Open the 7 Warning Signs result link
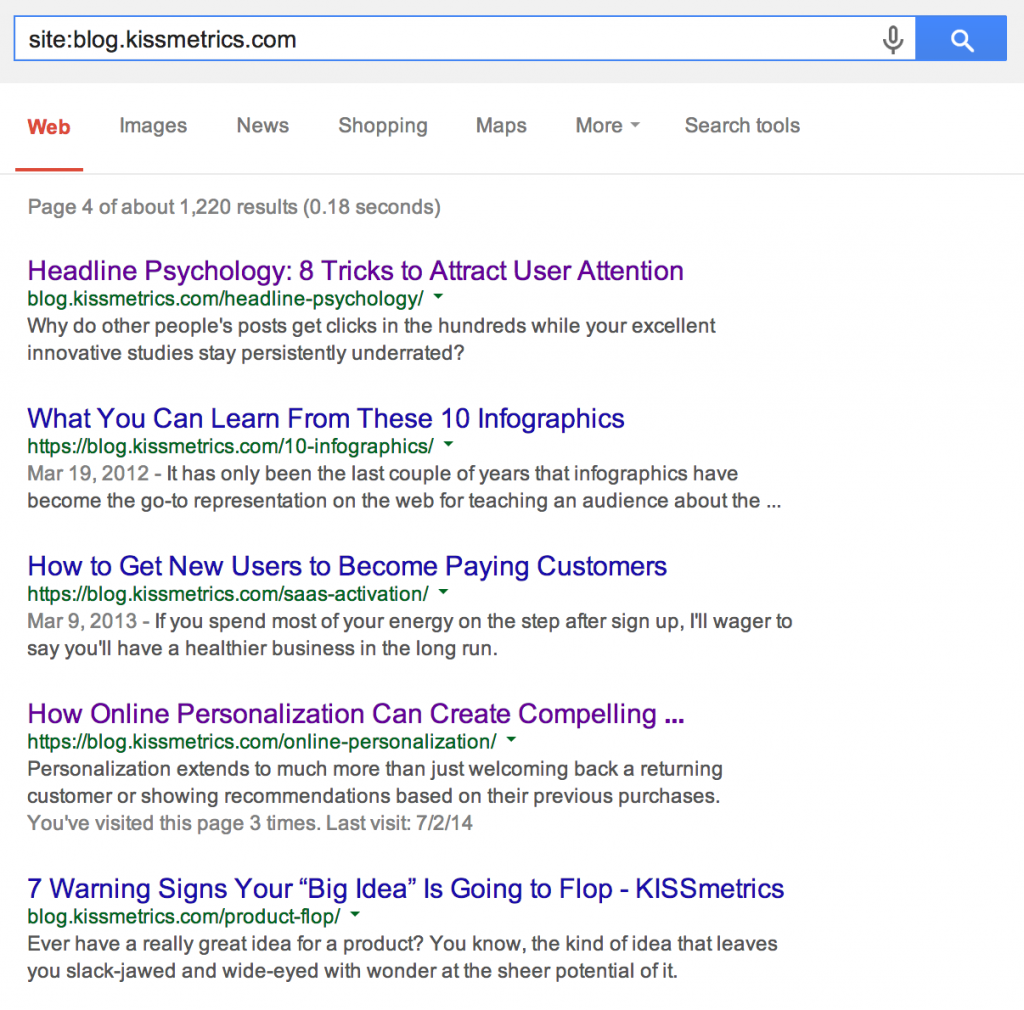Viewport: 1024px width, 1010px height. 406,889
